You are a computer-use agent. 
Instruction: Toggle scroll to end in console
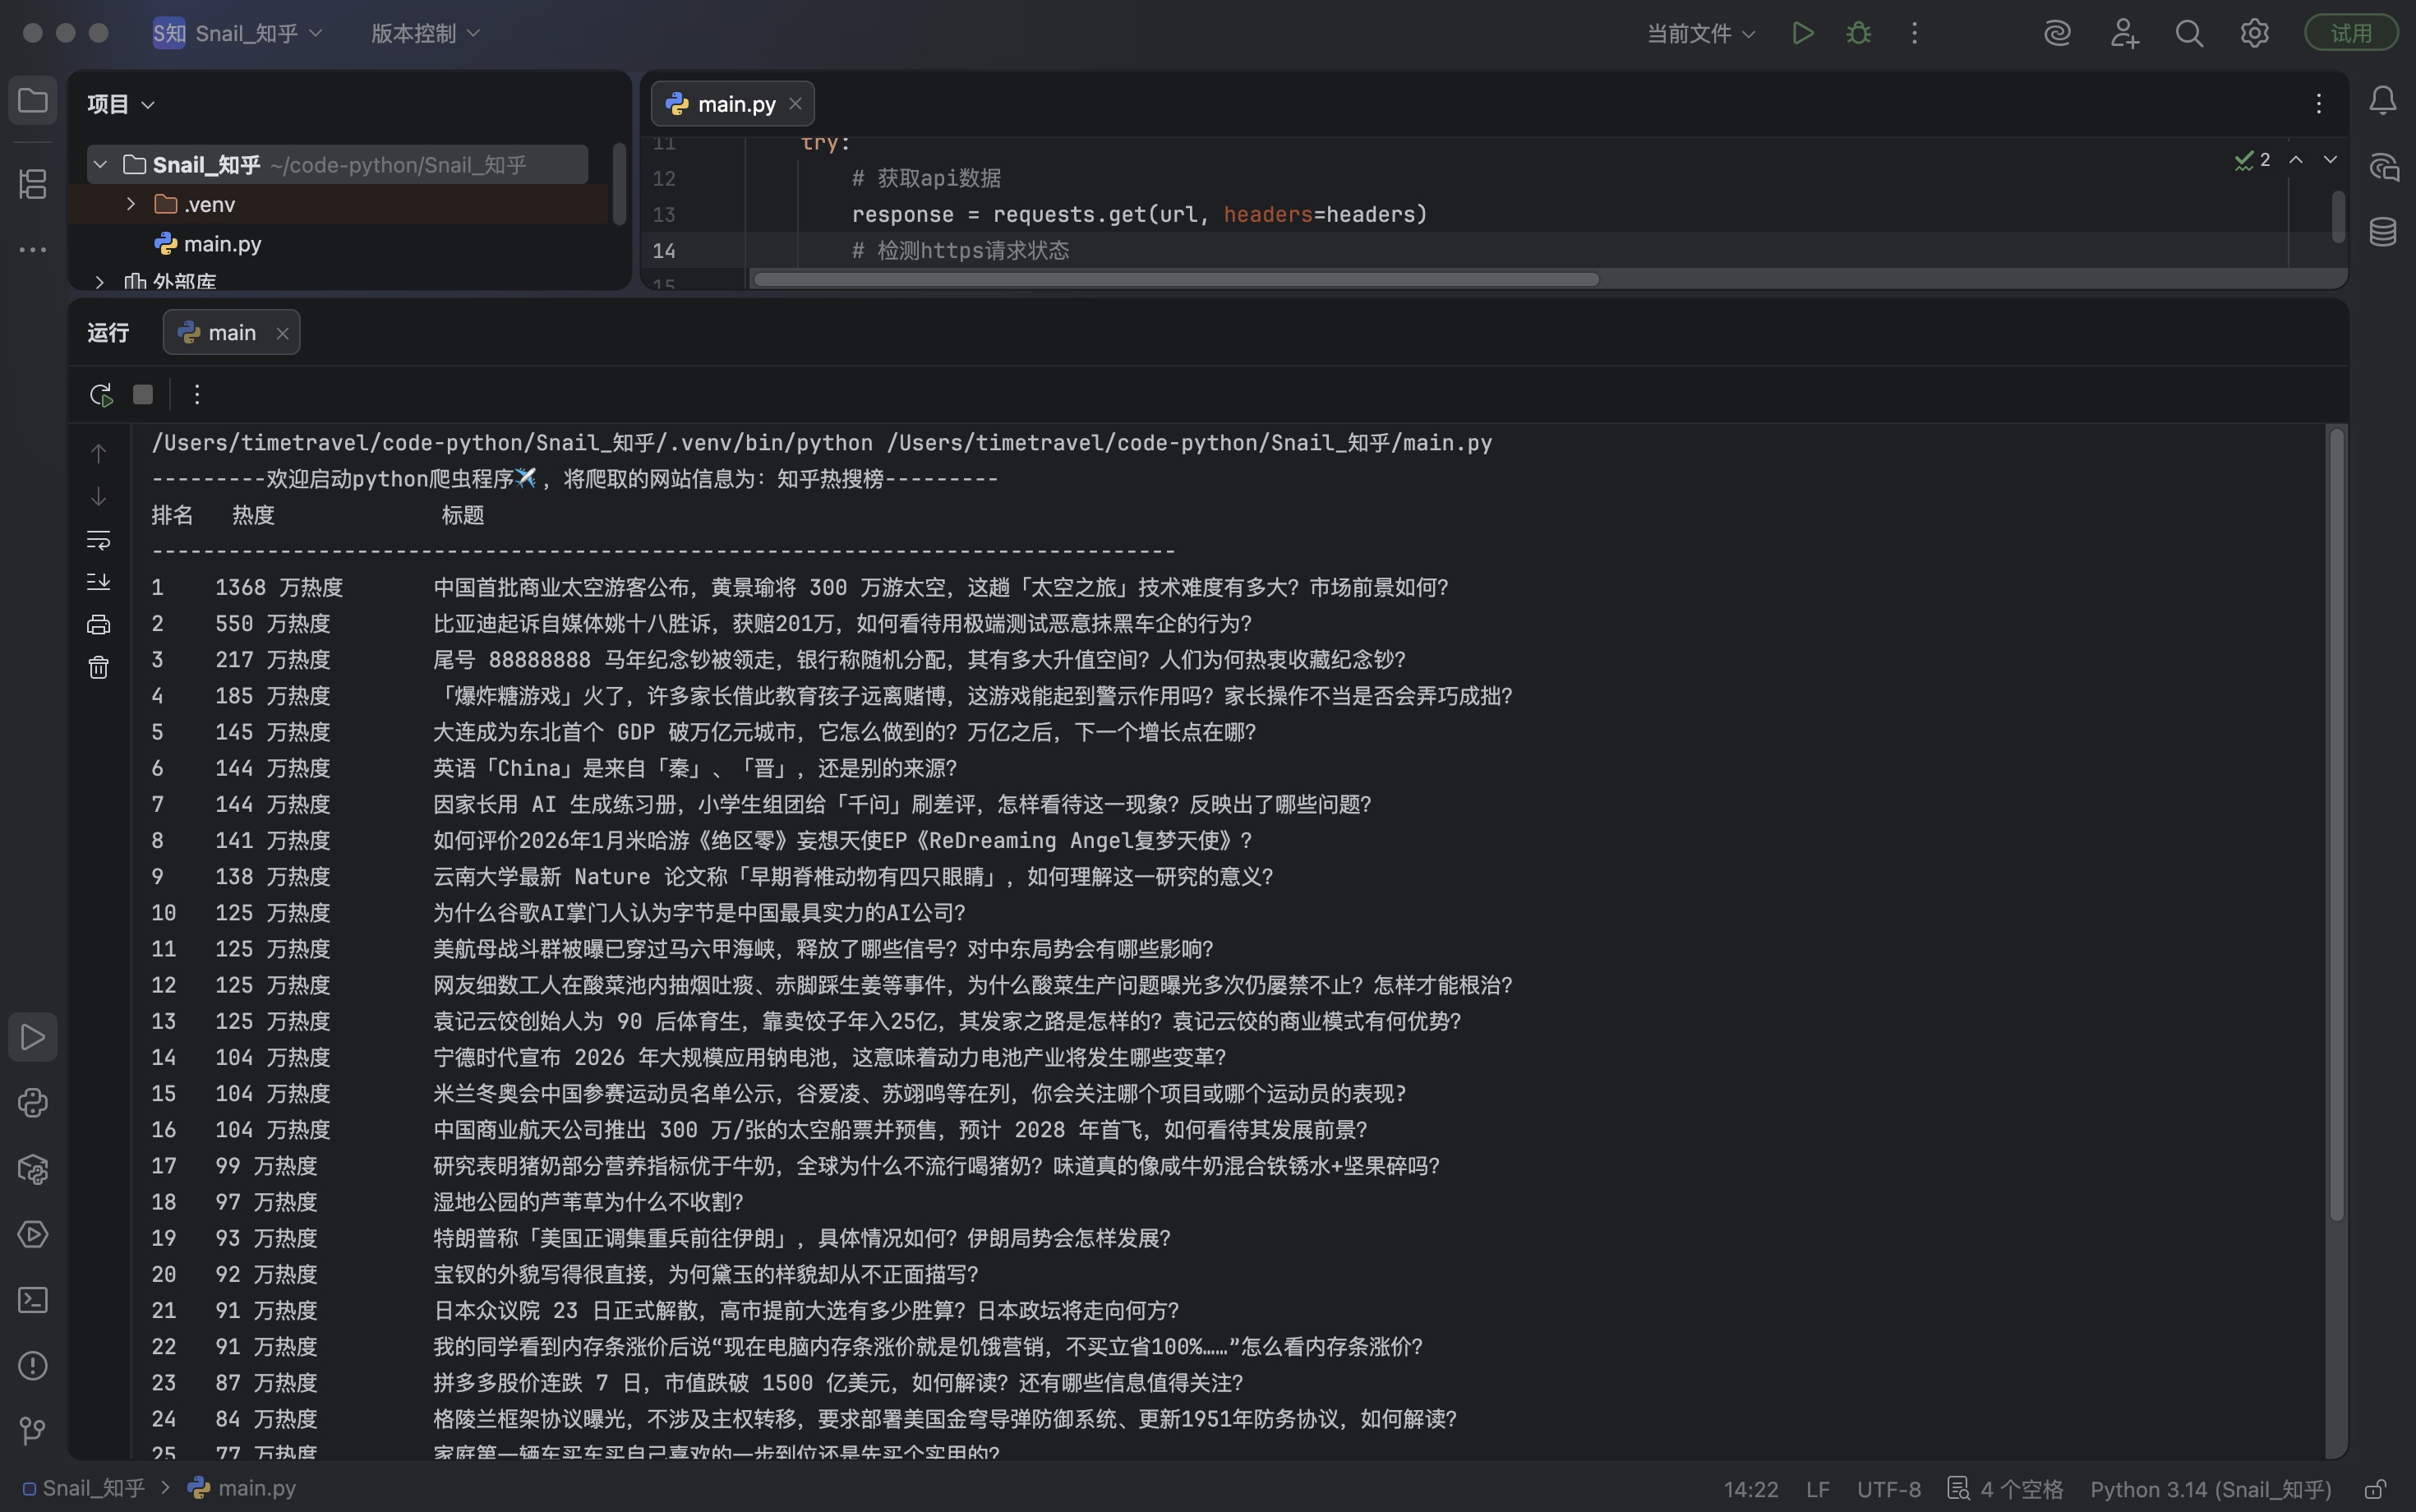click(x=98, y=582)
